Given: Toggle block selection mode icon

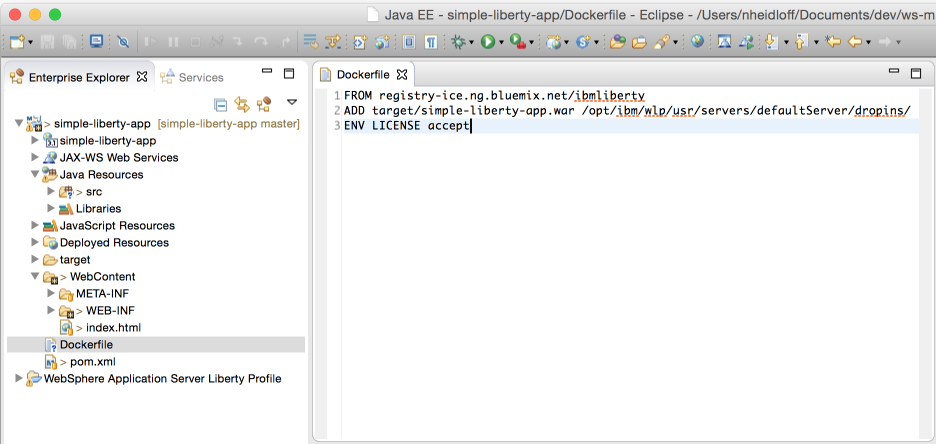Looking at the screenshot, I should pos(408,42).
